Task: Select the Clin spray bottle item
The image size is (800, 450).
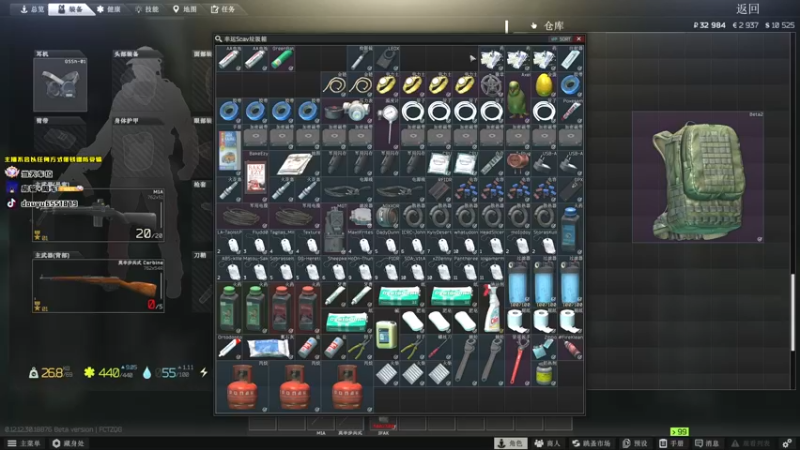Action: point(491,308)
